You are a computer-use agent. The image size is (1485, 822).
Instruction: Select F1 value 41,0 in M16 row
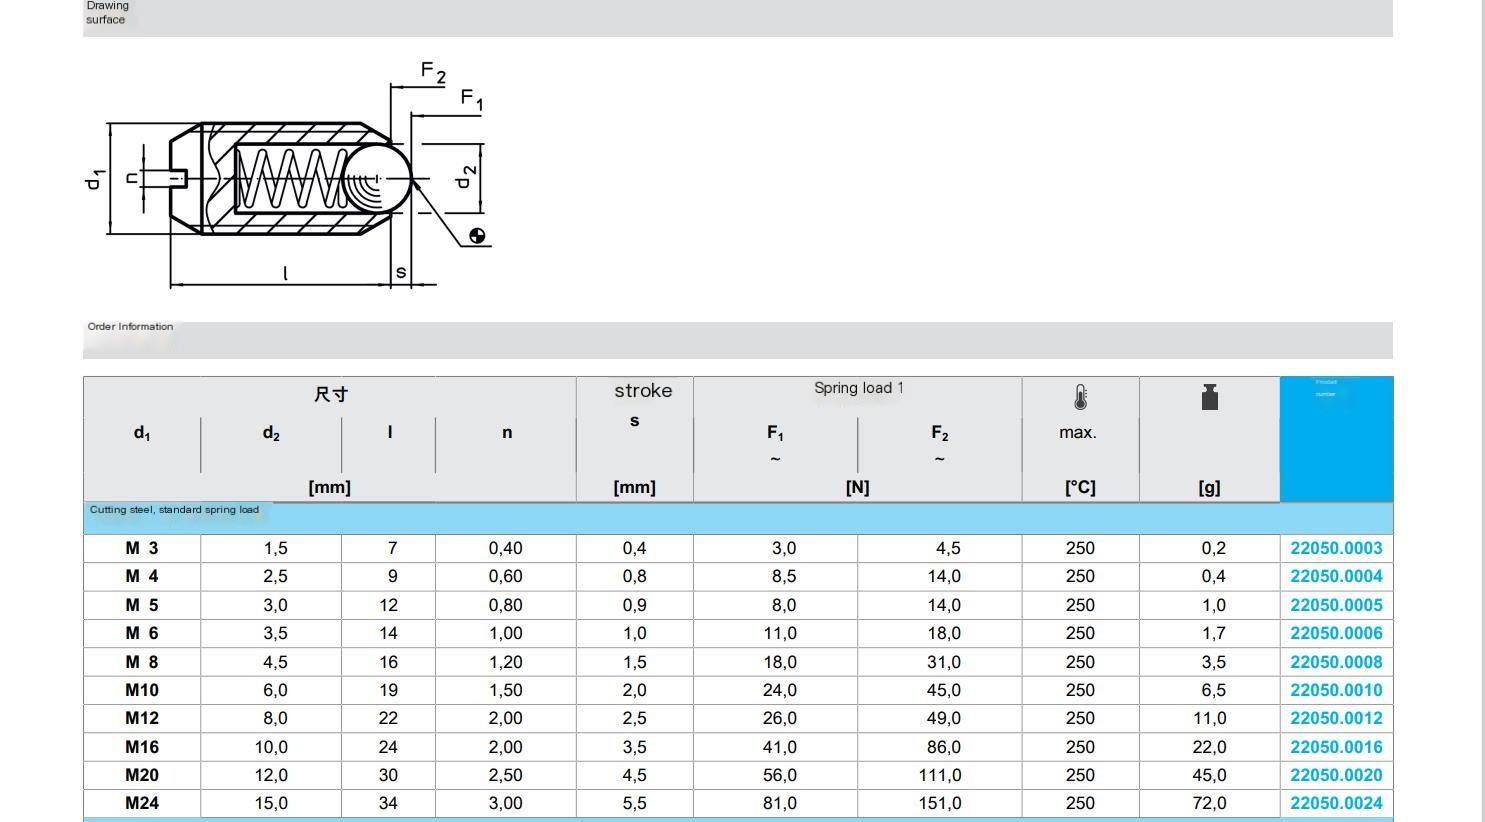click(x=779, y=747)
